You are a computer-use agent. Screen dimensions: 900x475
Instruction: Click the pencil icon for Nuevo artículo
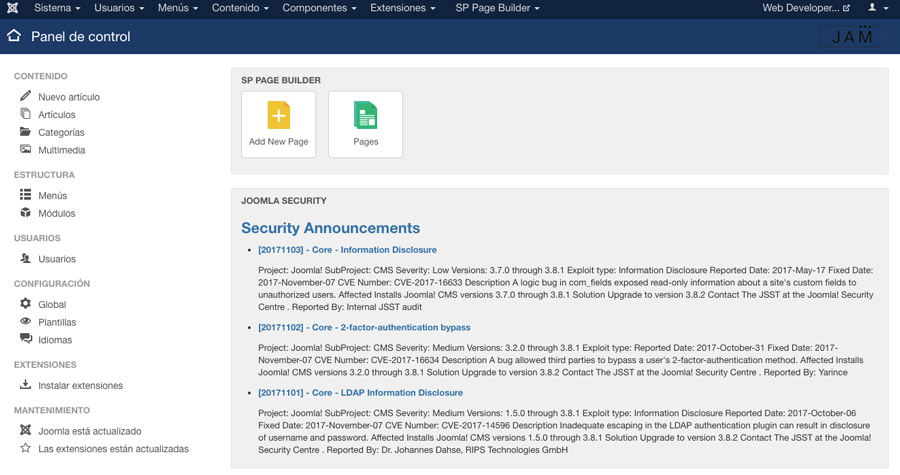click(x=25, y=96)
